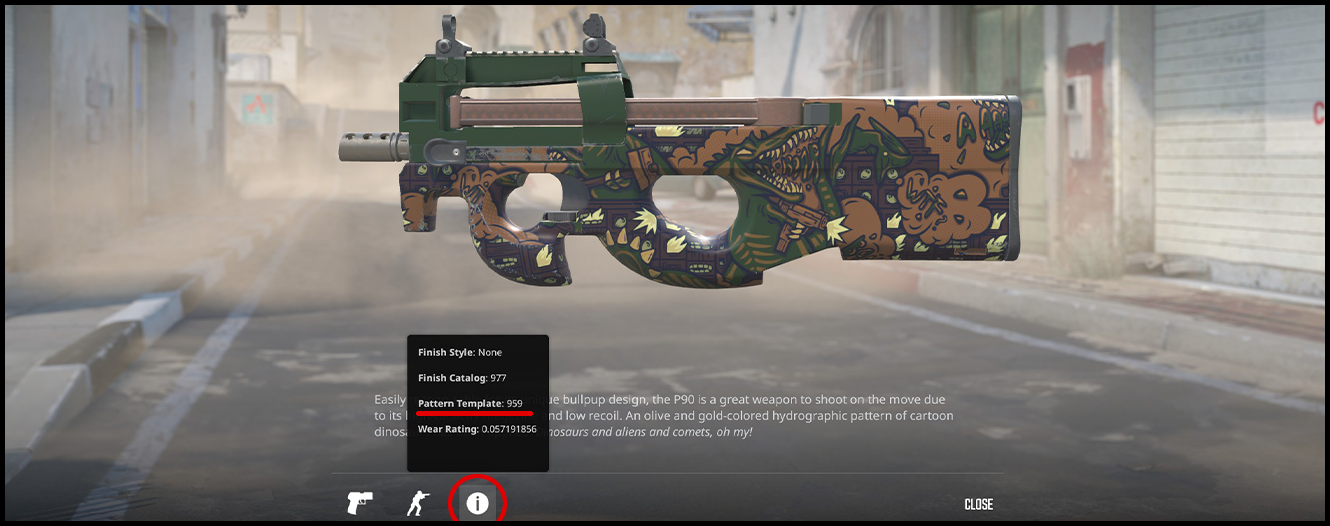This screenshot has width=1330, height=526.
Task: Click the CLOSE button
Action: coord(978,505)
